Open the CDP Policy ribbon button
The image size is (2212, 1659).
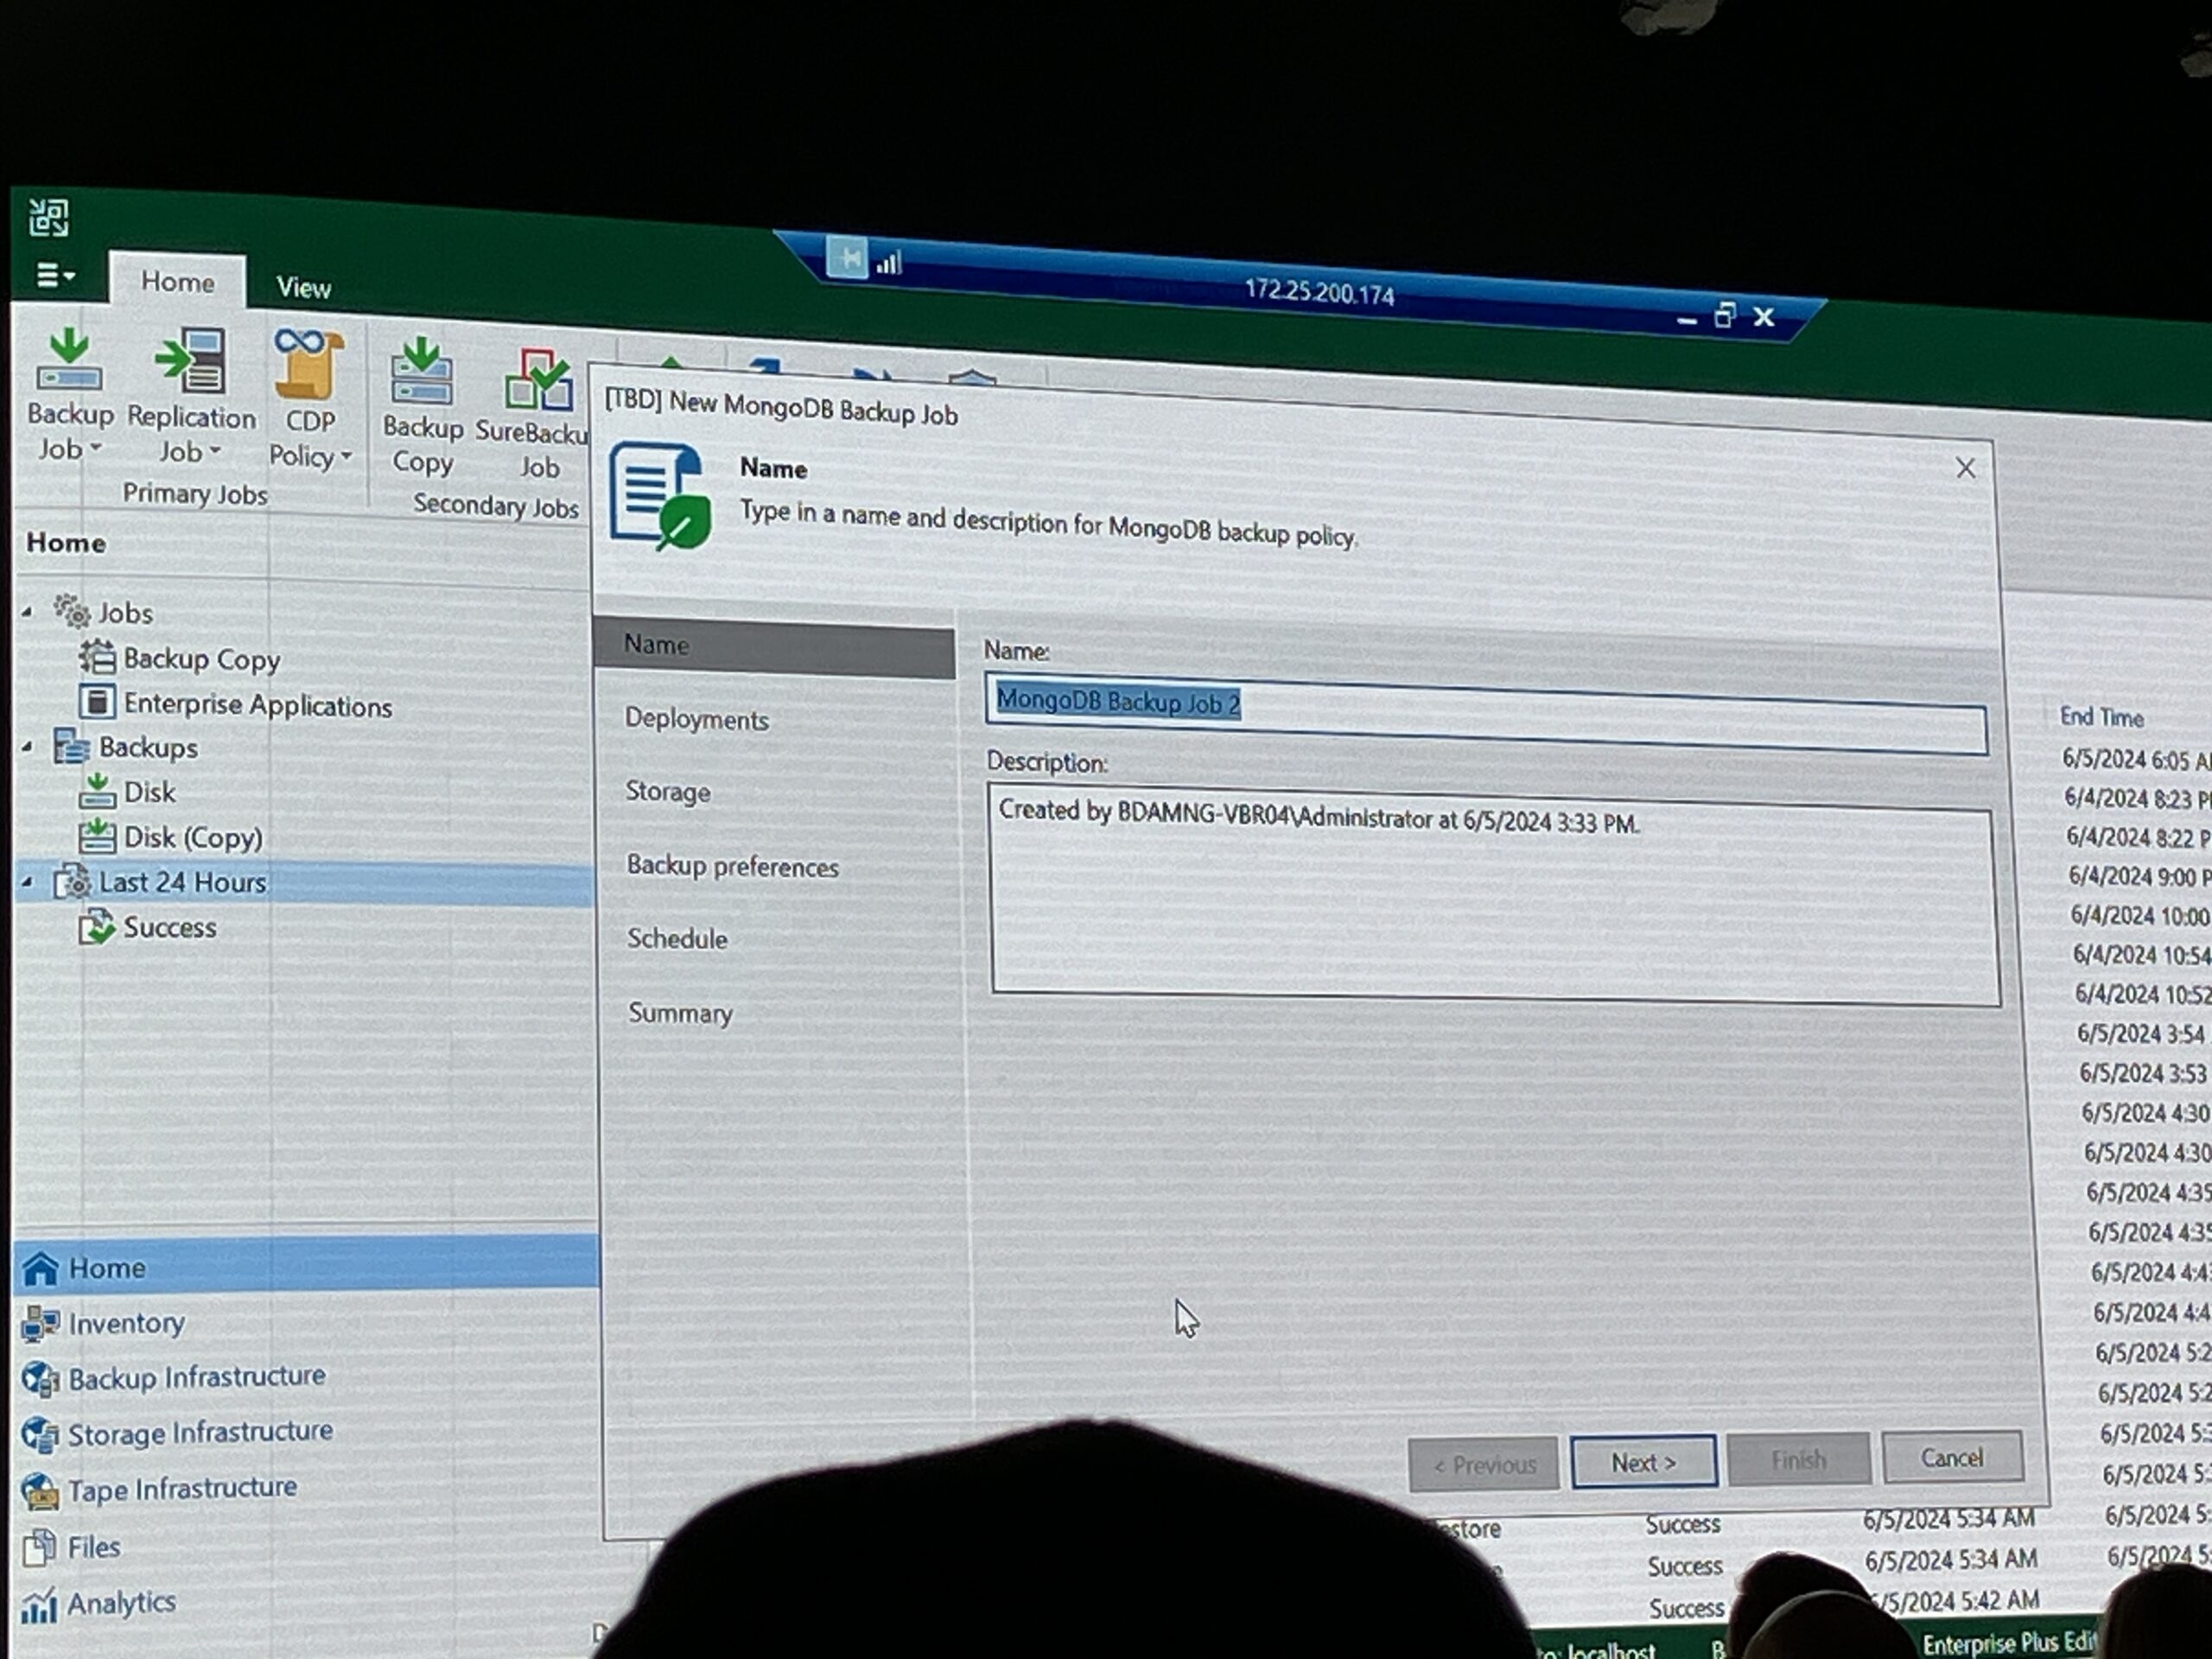pyautogui.click(x=310, y=400)
